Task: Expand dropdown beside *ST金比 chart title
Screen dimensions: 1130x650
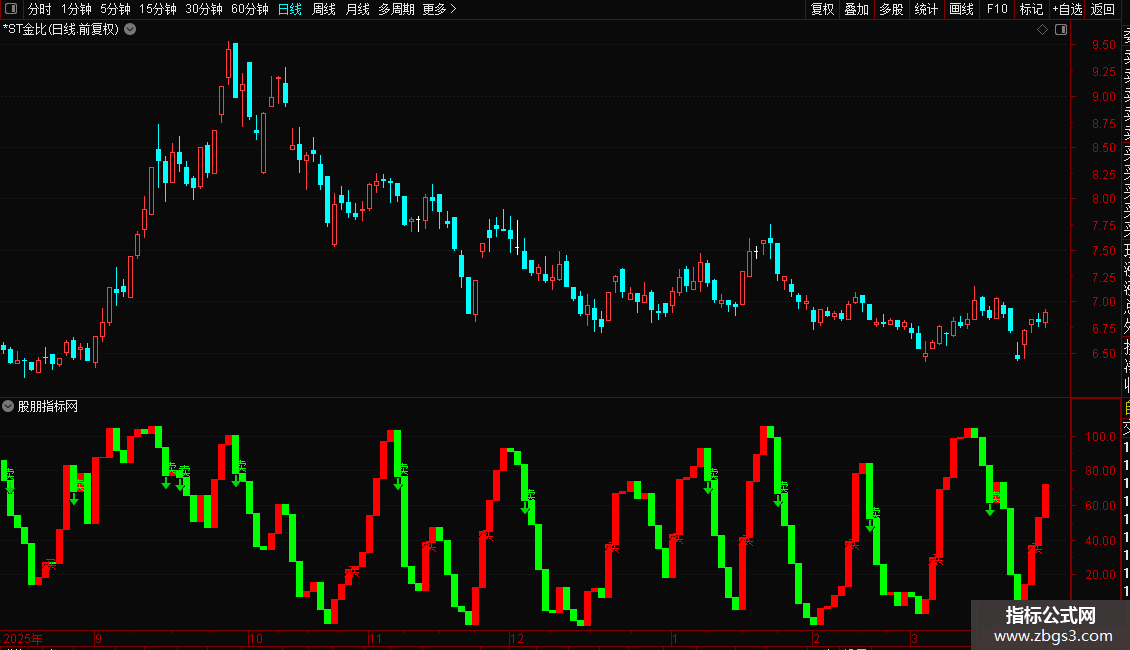Action: pos(130,30)
